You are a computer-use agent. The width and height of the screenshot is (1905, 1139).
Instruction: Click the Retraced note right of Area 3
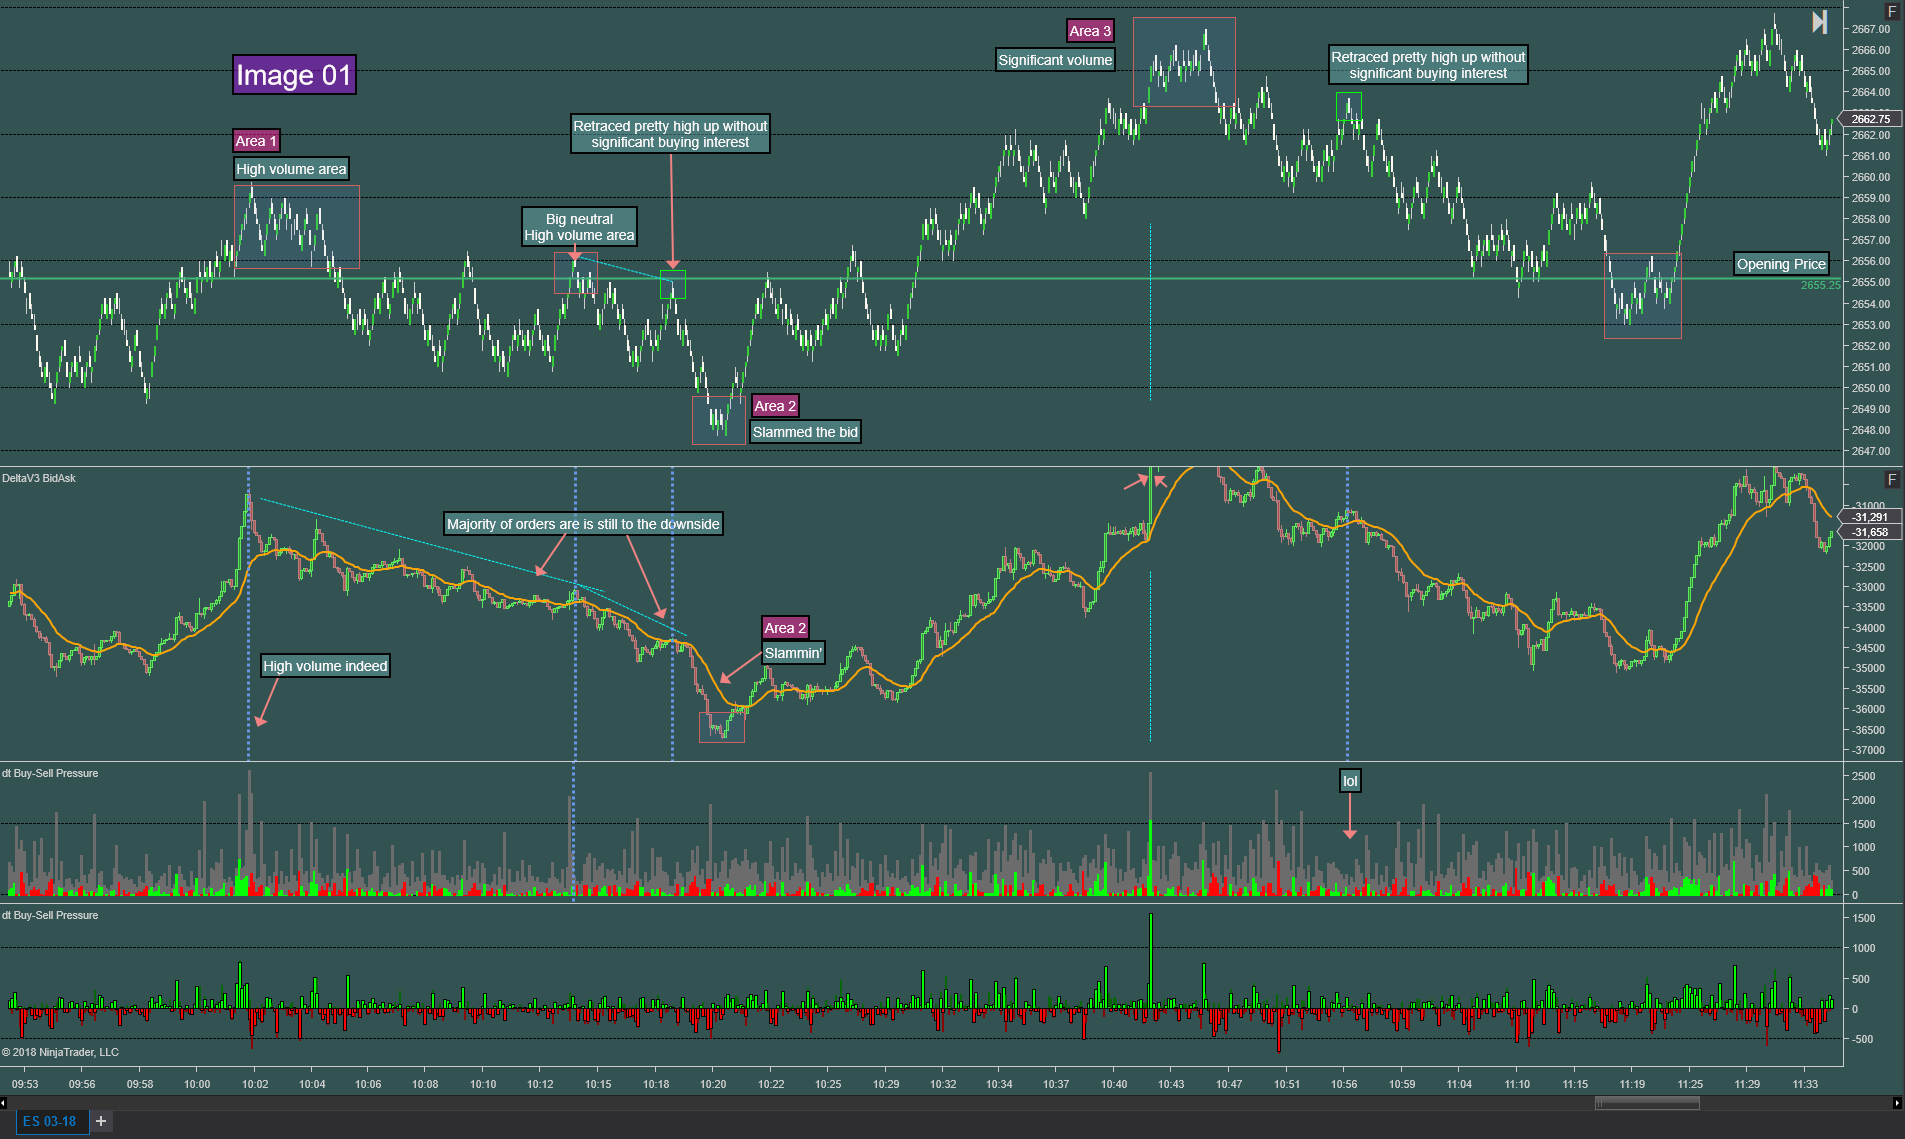point(1428,65)
